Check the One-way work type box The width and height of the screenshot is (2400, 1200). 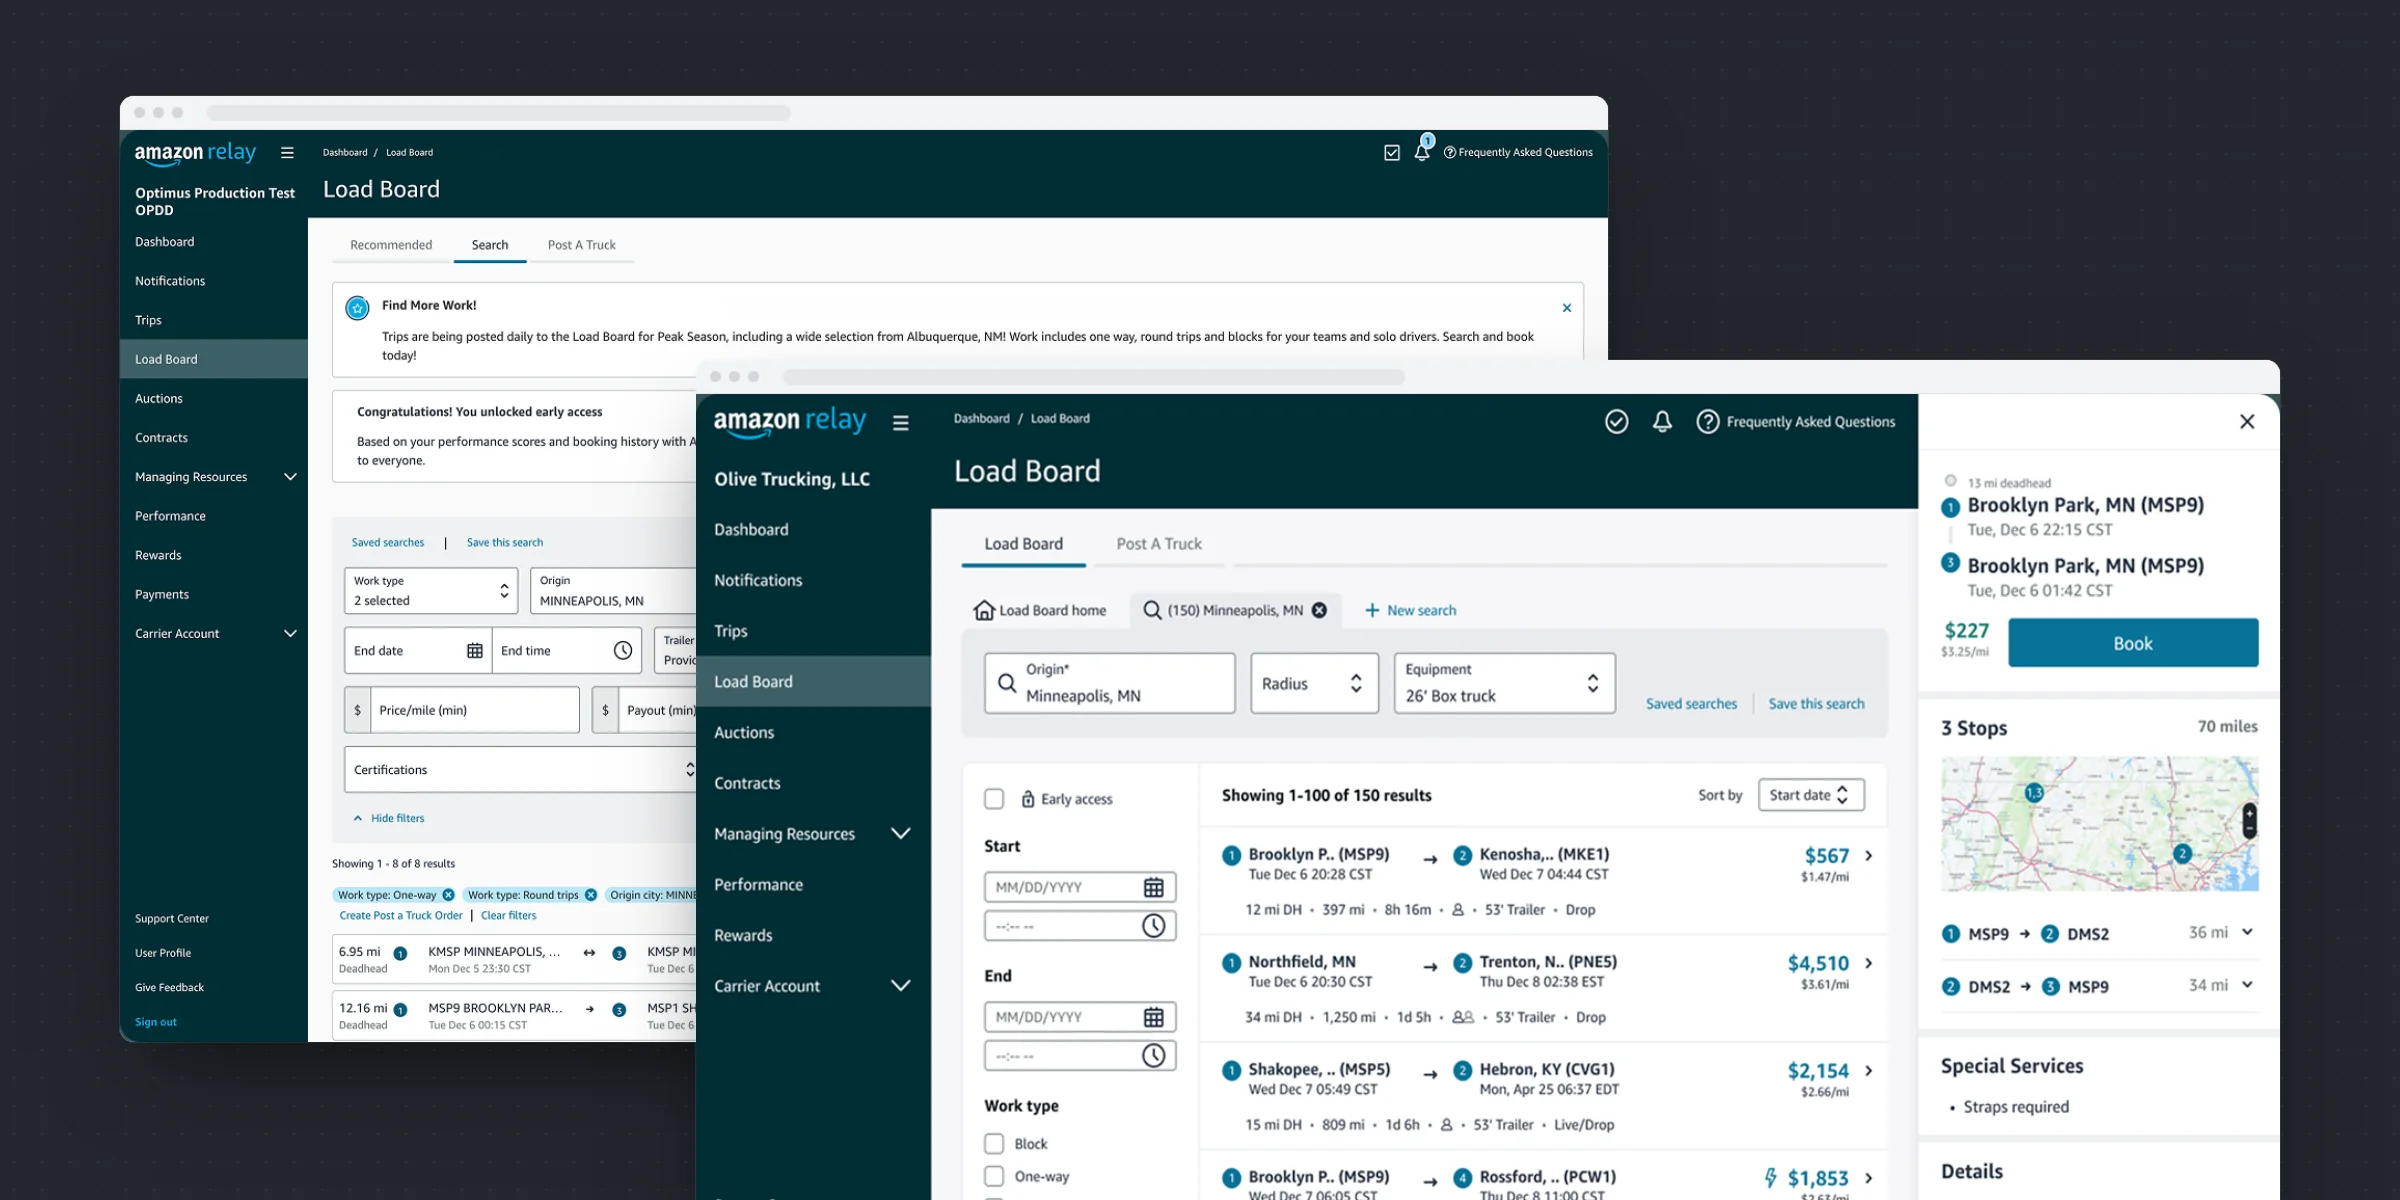click(994, 1177)
